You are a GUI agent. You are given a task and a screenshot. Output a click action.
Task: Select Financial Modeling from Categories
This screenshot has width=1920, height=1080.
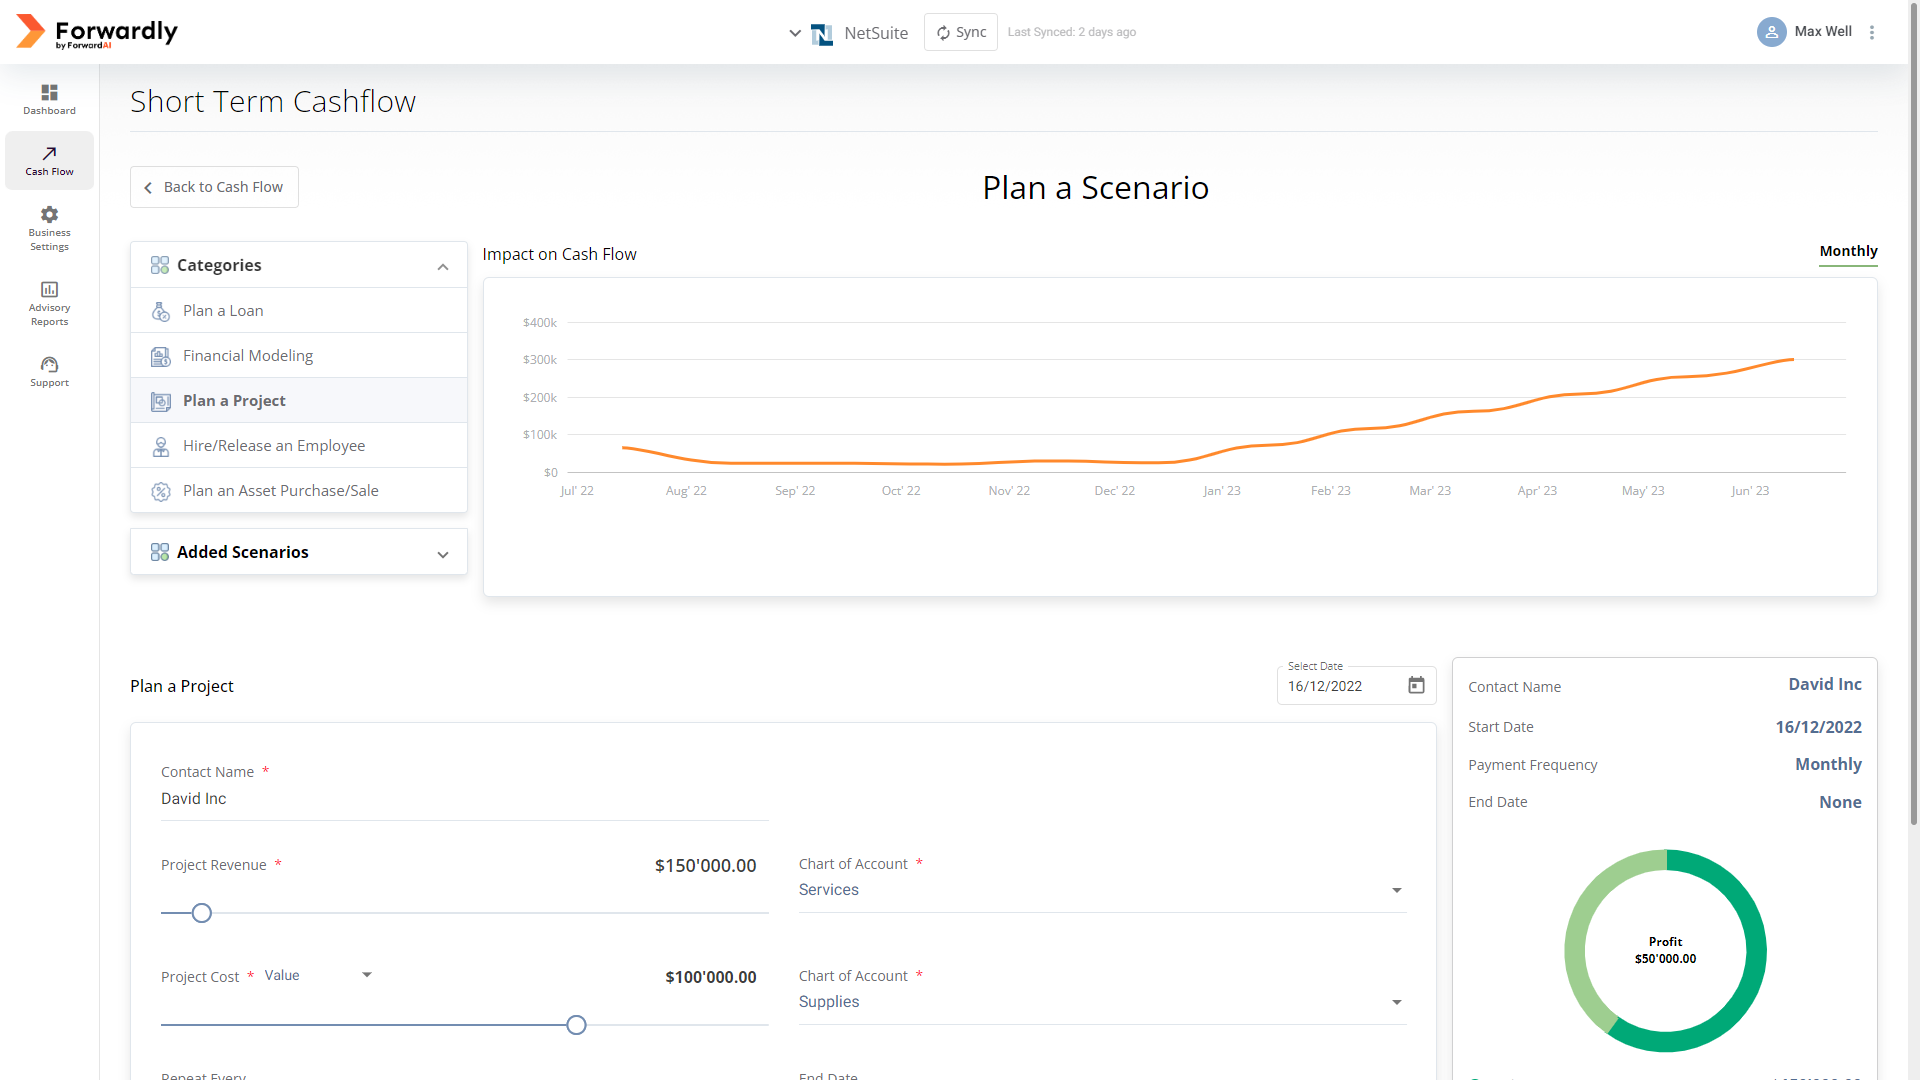coord(247,355)
